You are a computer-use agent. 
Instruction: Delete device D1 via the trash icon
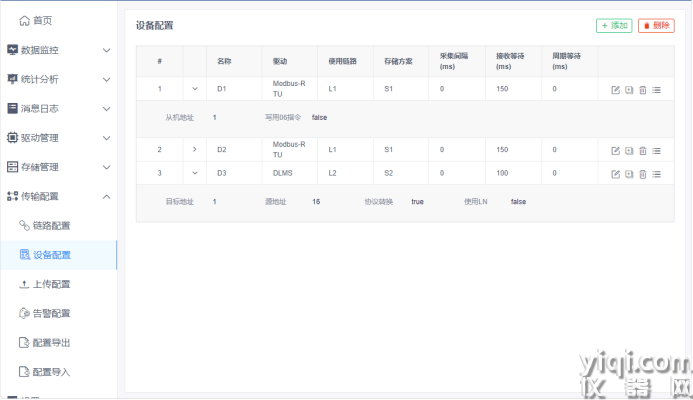point(643,90)
